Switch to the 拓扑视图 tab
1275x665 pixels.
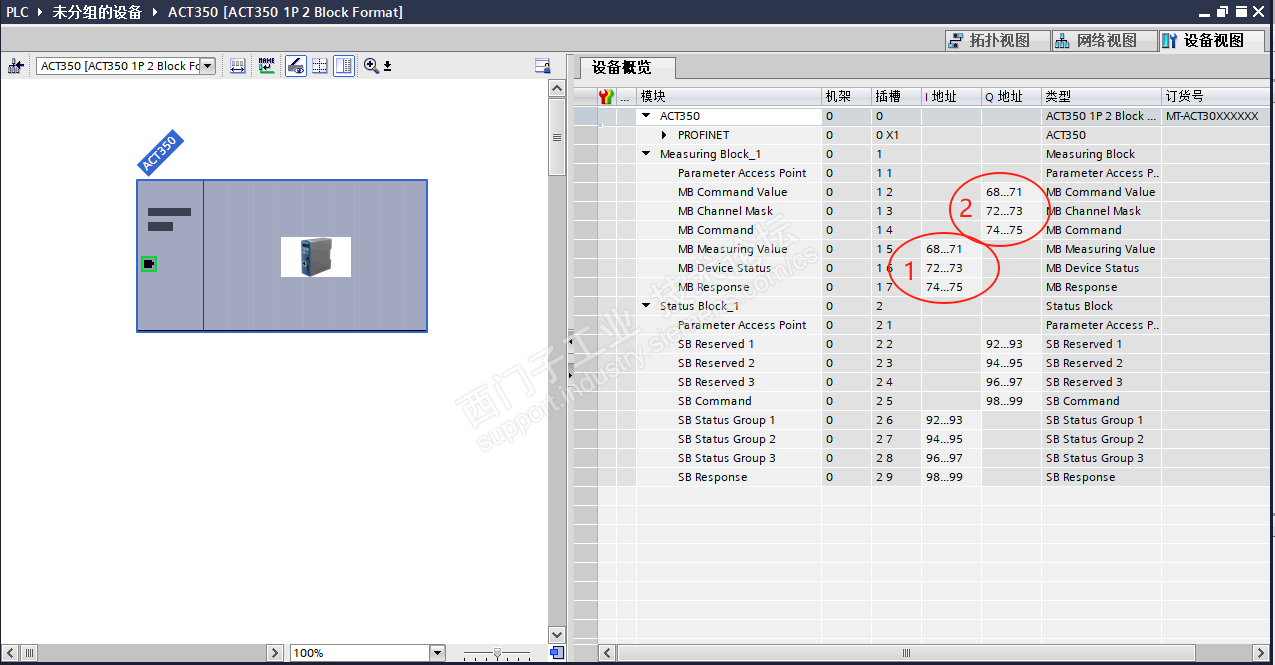[x=998, y=41]
